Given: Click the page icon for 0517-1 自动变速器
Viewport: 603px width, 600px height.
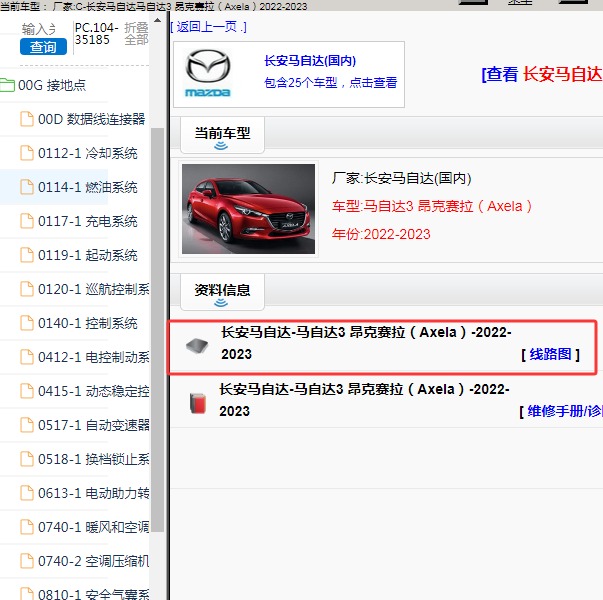Looking at the screenshot, I should pos(27,425).
